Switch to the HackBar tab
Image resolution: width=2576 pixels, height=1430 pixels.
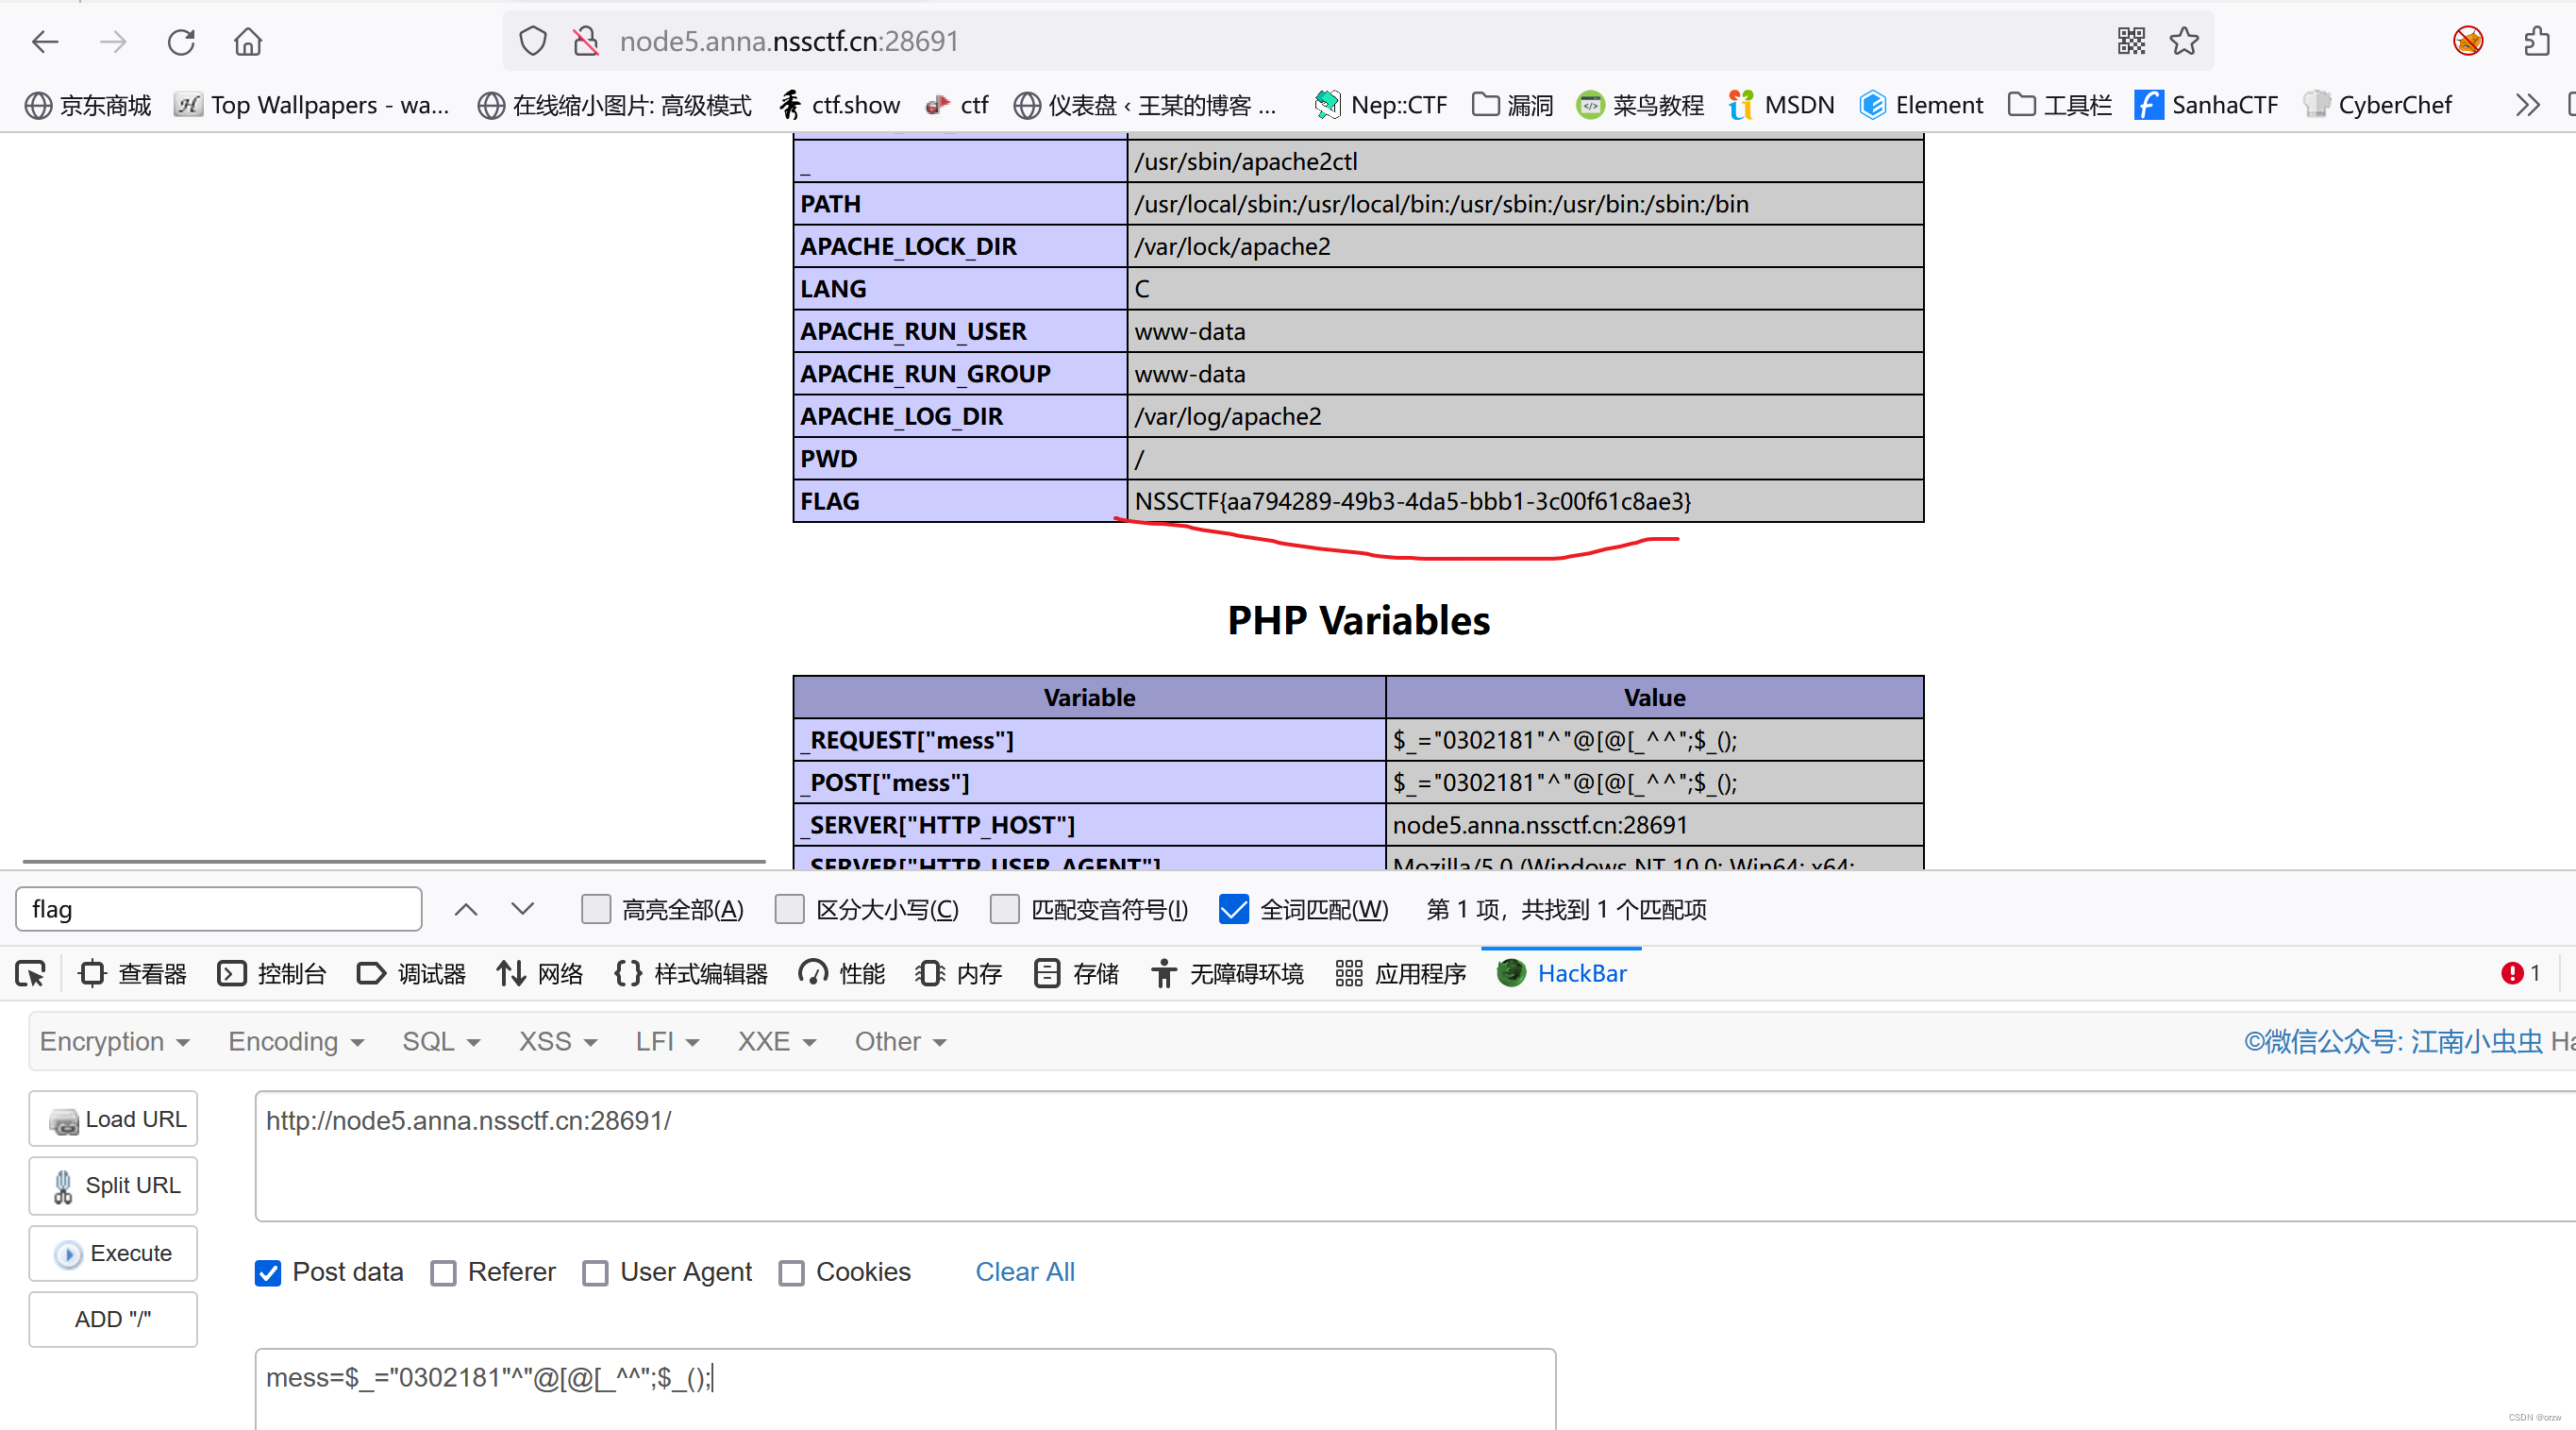click(x=1582, y=972)
